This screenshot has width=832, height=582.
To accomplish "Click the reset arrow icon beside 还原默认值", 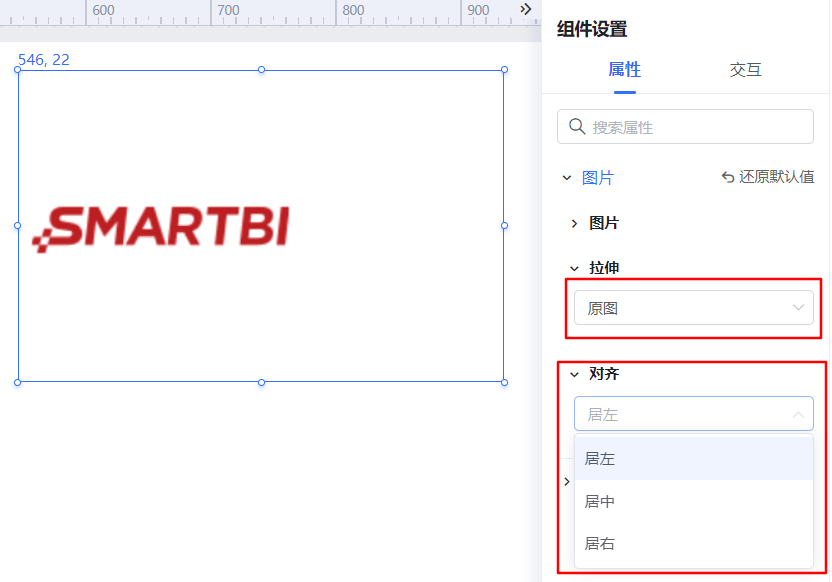I will point(728,177).
